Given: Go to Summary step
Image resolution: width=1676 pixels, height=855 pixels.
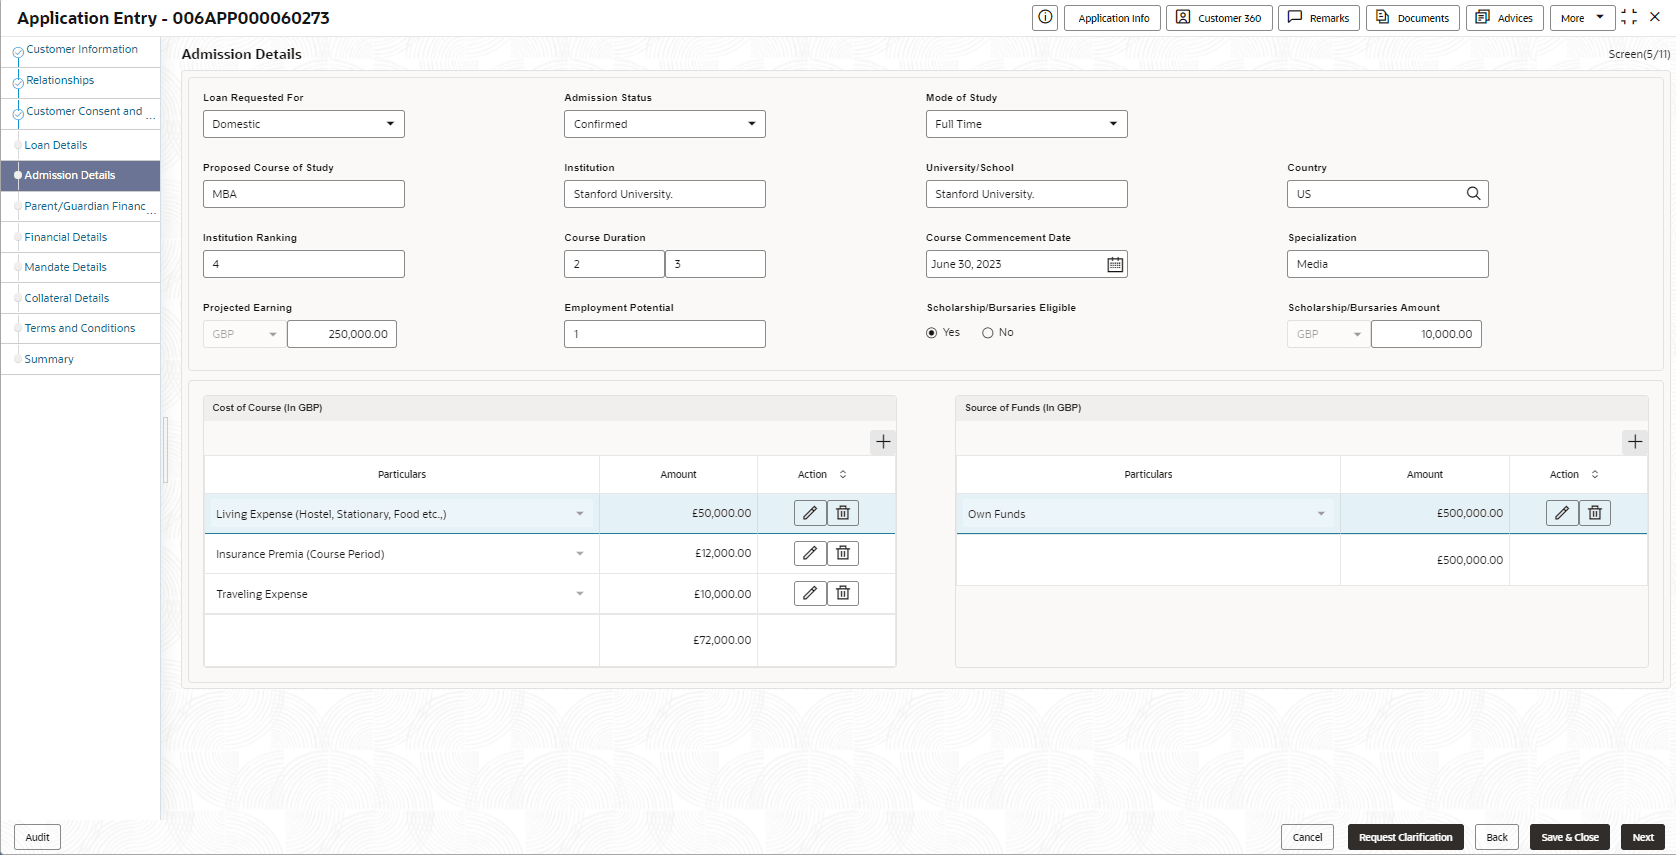Looking at the screenshot, I should pyautogui.click(x=49, y=359).
